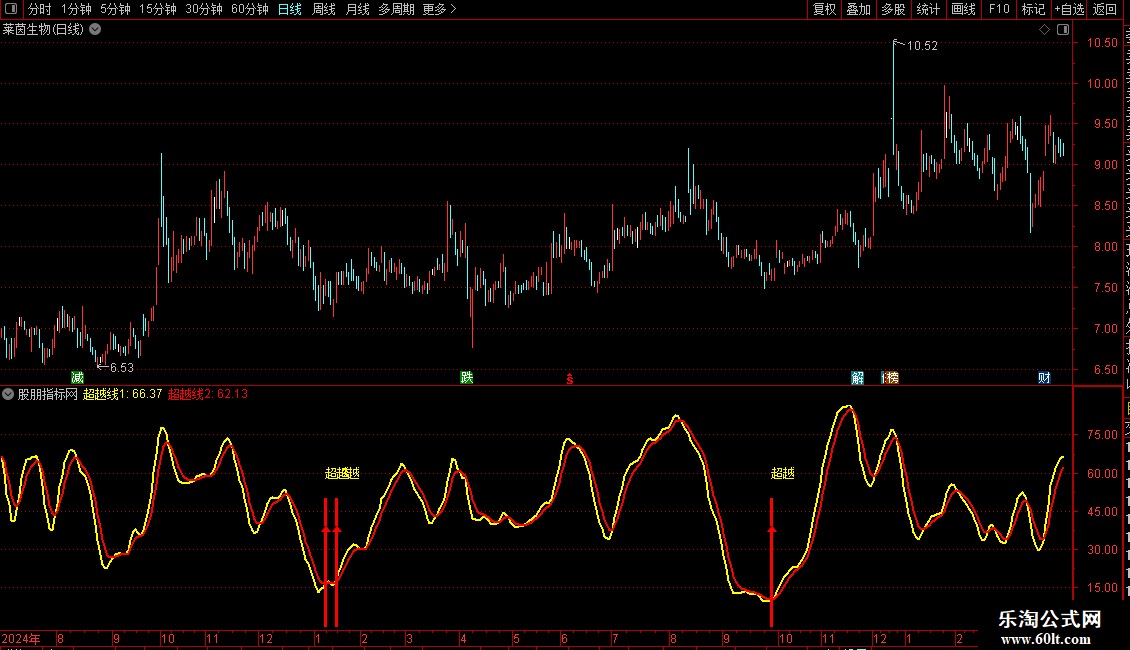The width and height of the screenshot is (1130, 650).
Task: Click the 标记 mark button
Action: tap(1033, 9)
